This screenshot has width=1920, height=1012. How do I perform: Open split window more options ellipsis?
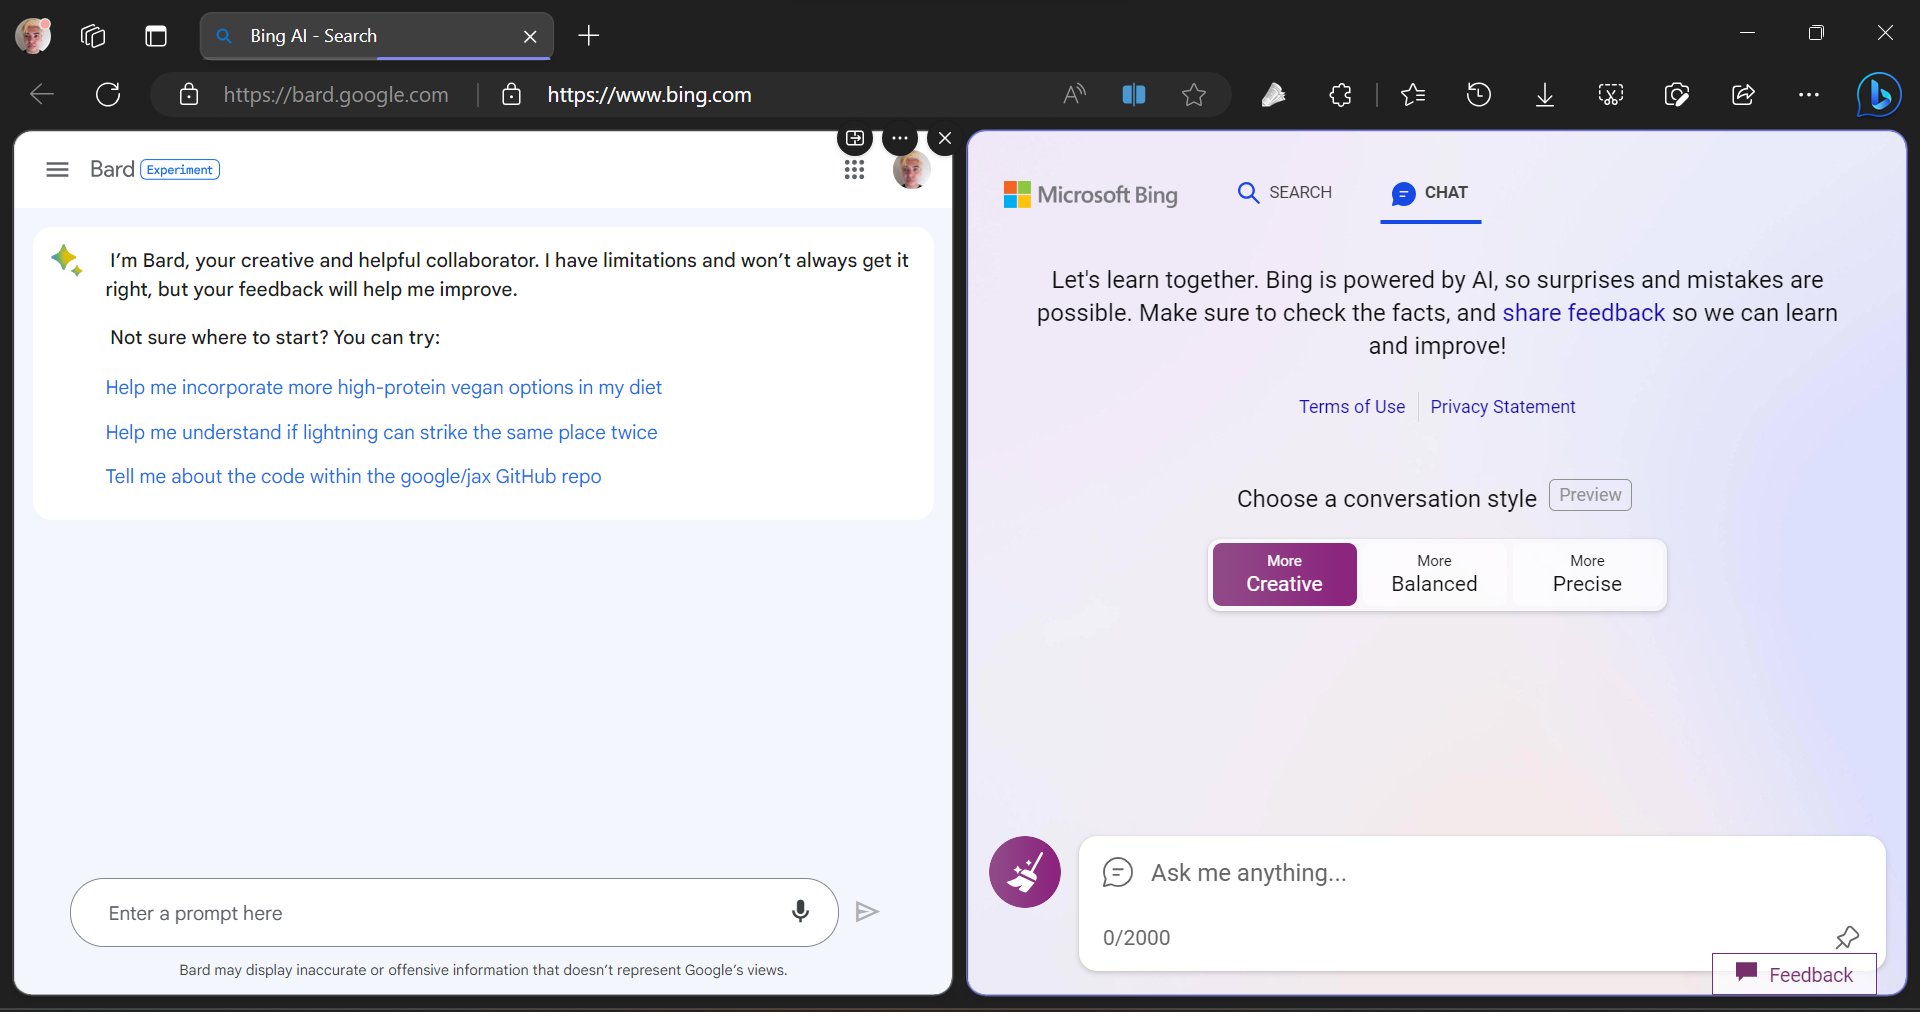(900, 138)
